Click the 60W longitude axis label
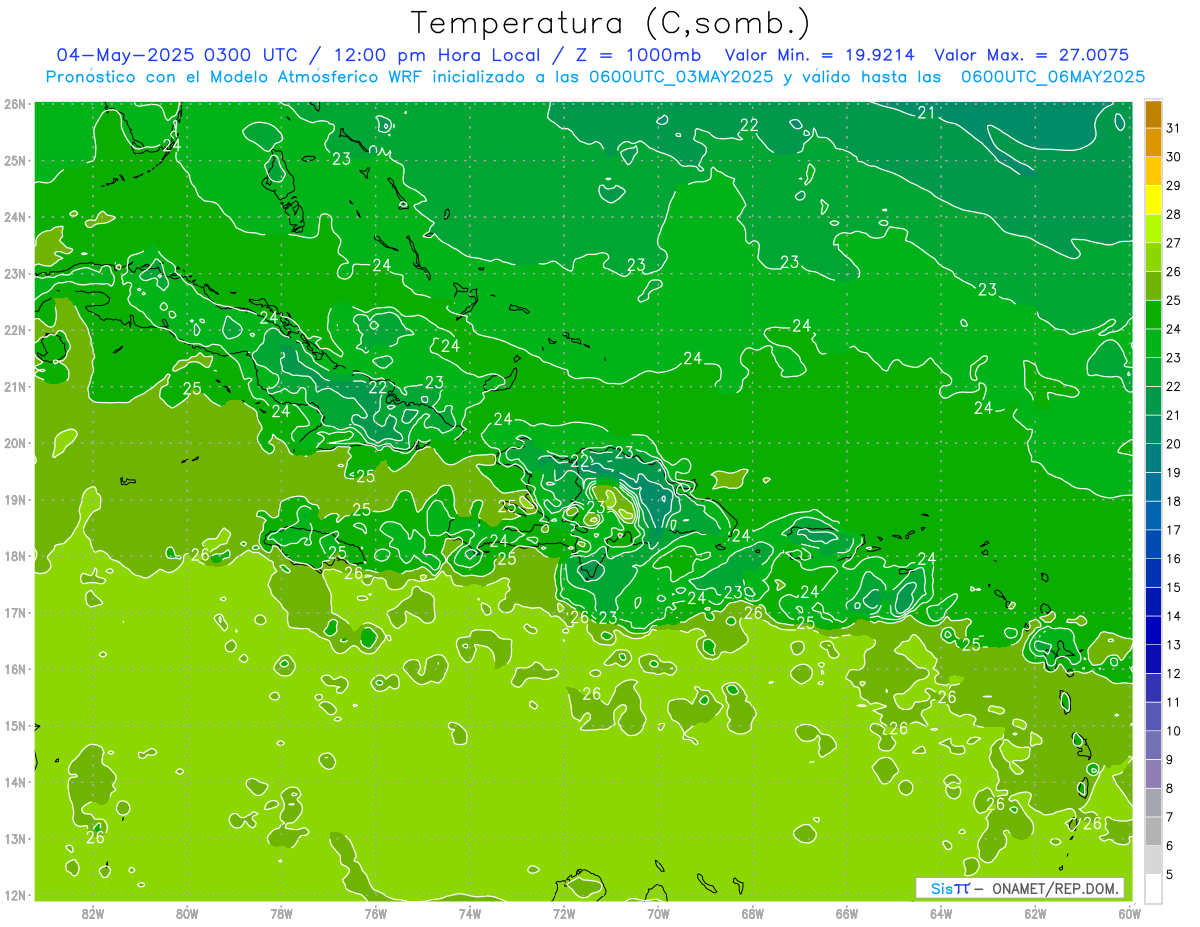This screenshot has width=1200, height=927. pos(1129,913)
